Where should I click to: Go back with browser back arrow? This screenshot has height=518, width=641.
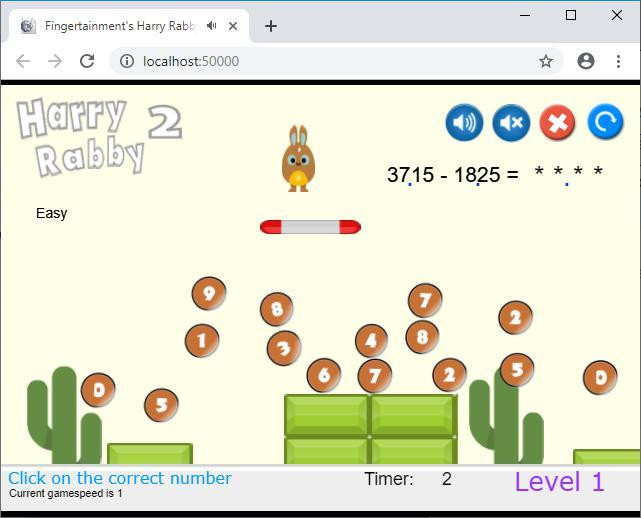pos(23,61)
